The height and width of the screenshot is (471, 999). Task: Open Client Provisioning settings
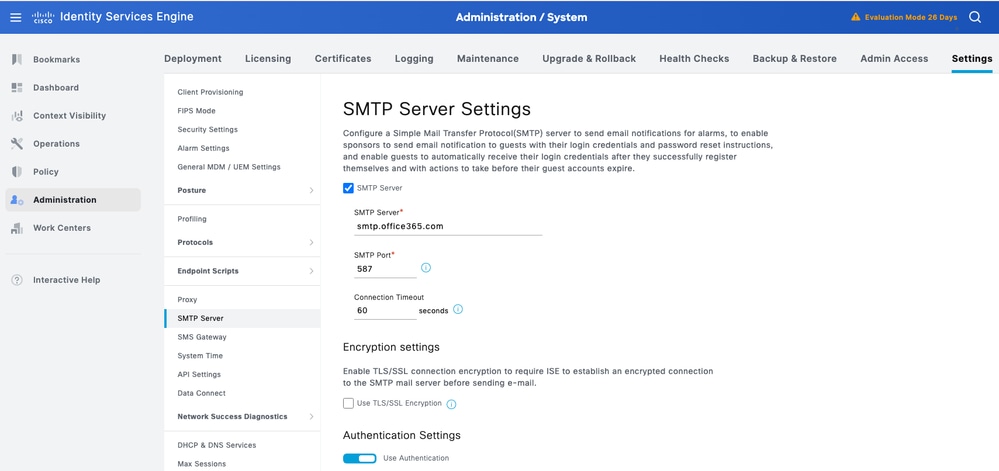point(210,92)
